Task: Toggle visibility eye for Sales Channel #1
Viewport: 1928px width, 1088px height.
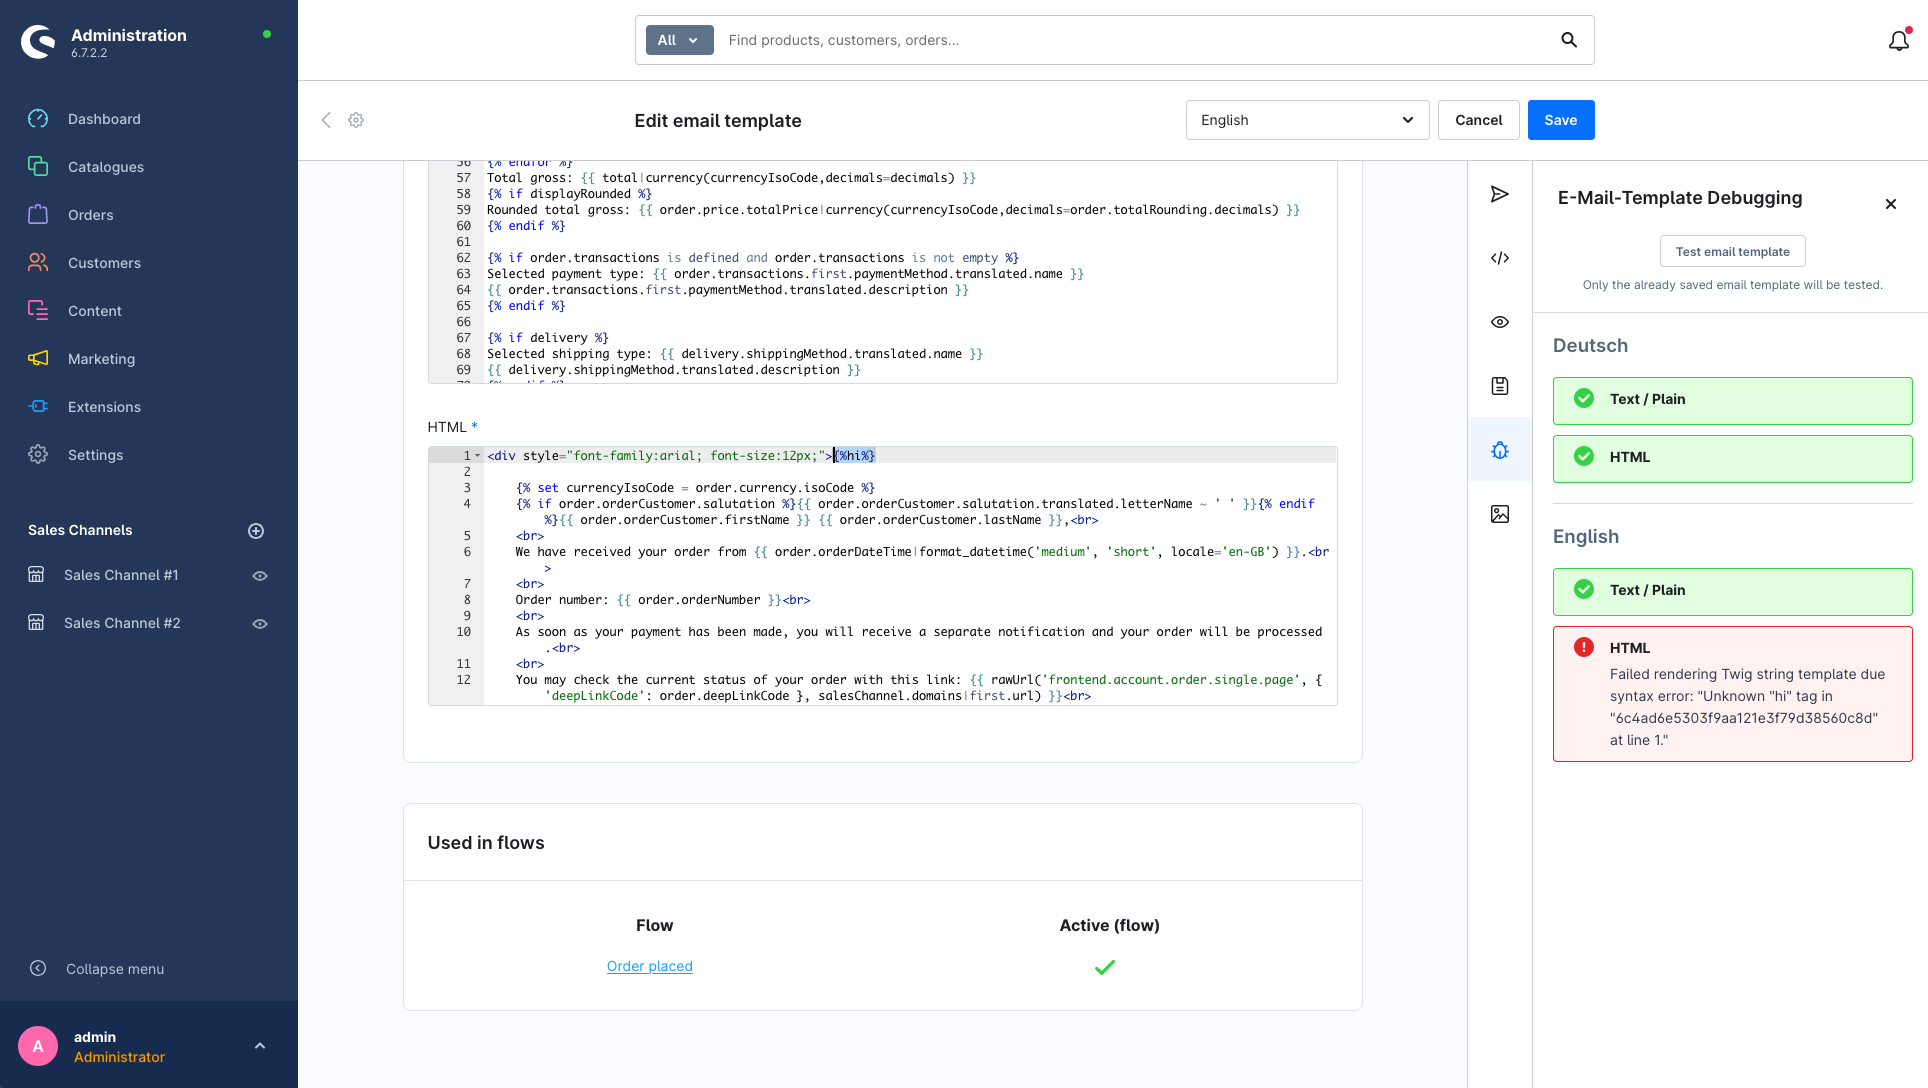Action: point(260,576)
